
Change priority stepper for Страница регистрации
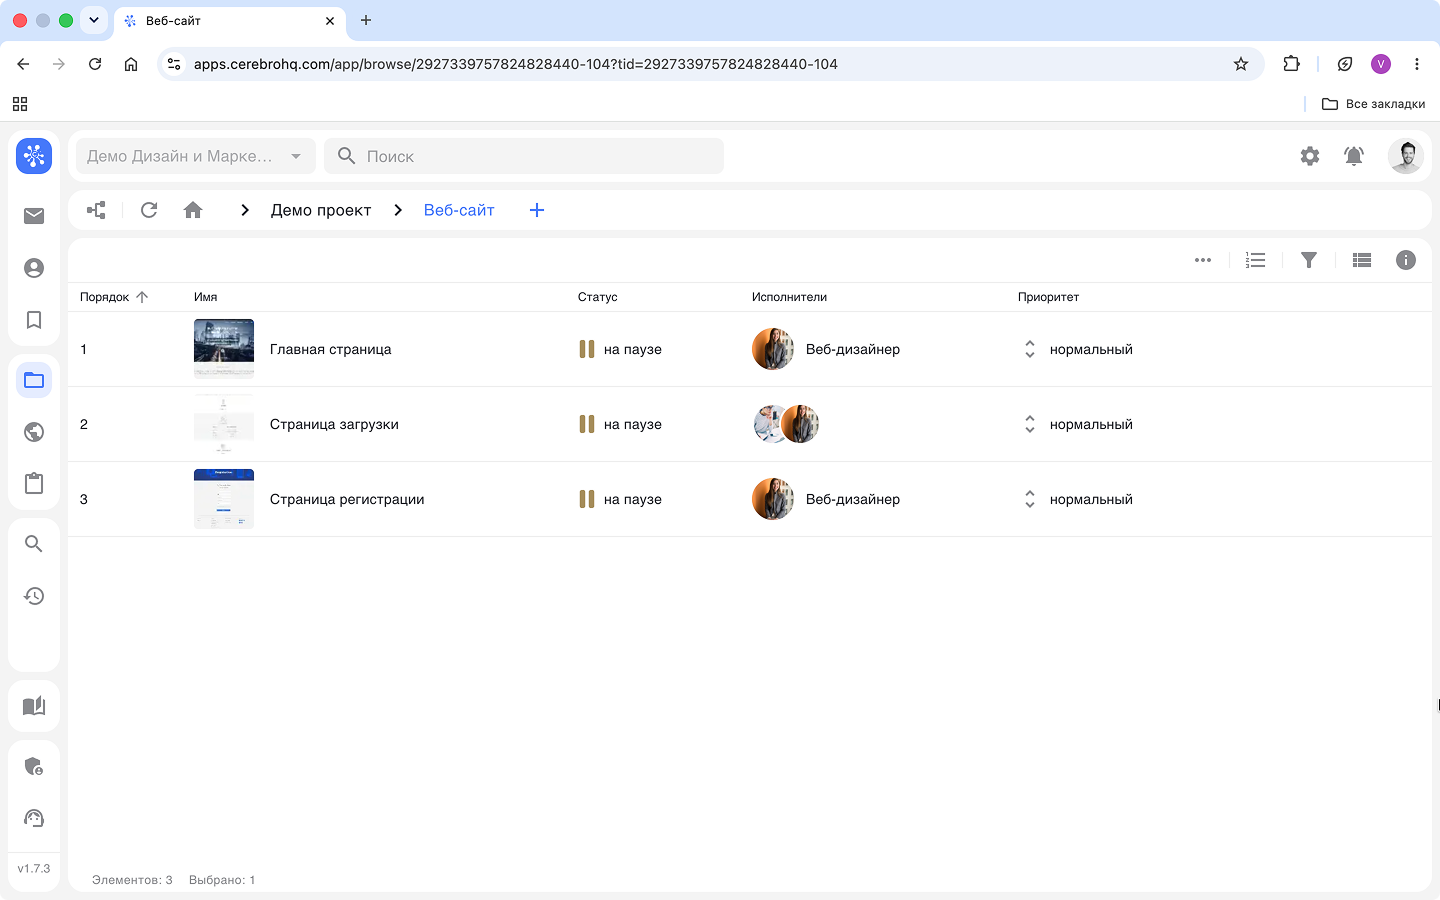pos(1030,499)
